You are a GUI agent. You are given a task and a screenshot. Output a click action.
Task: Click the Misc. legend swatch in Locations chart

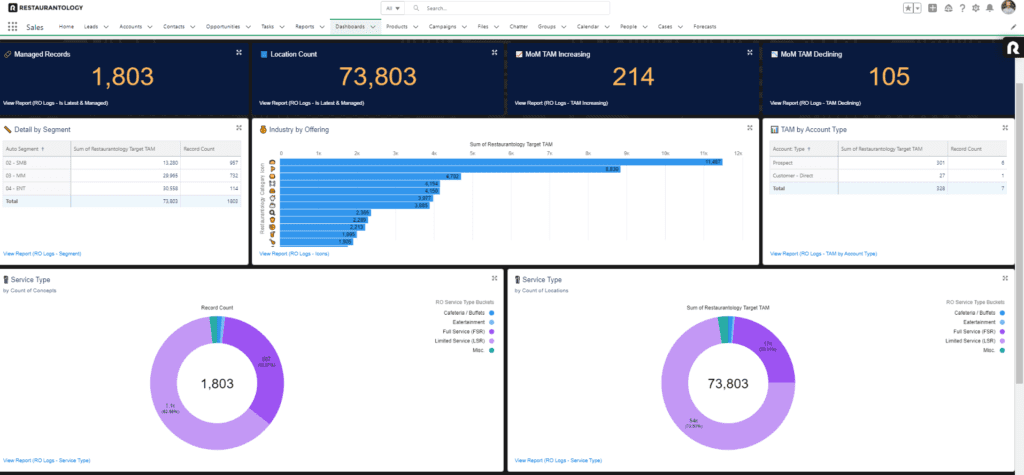click(1002, 350)
